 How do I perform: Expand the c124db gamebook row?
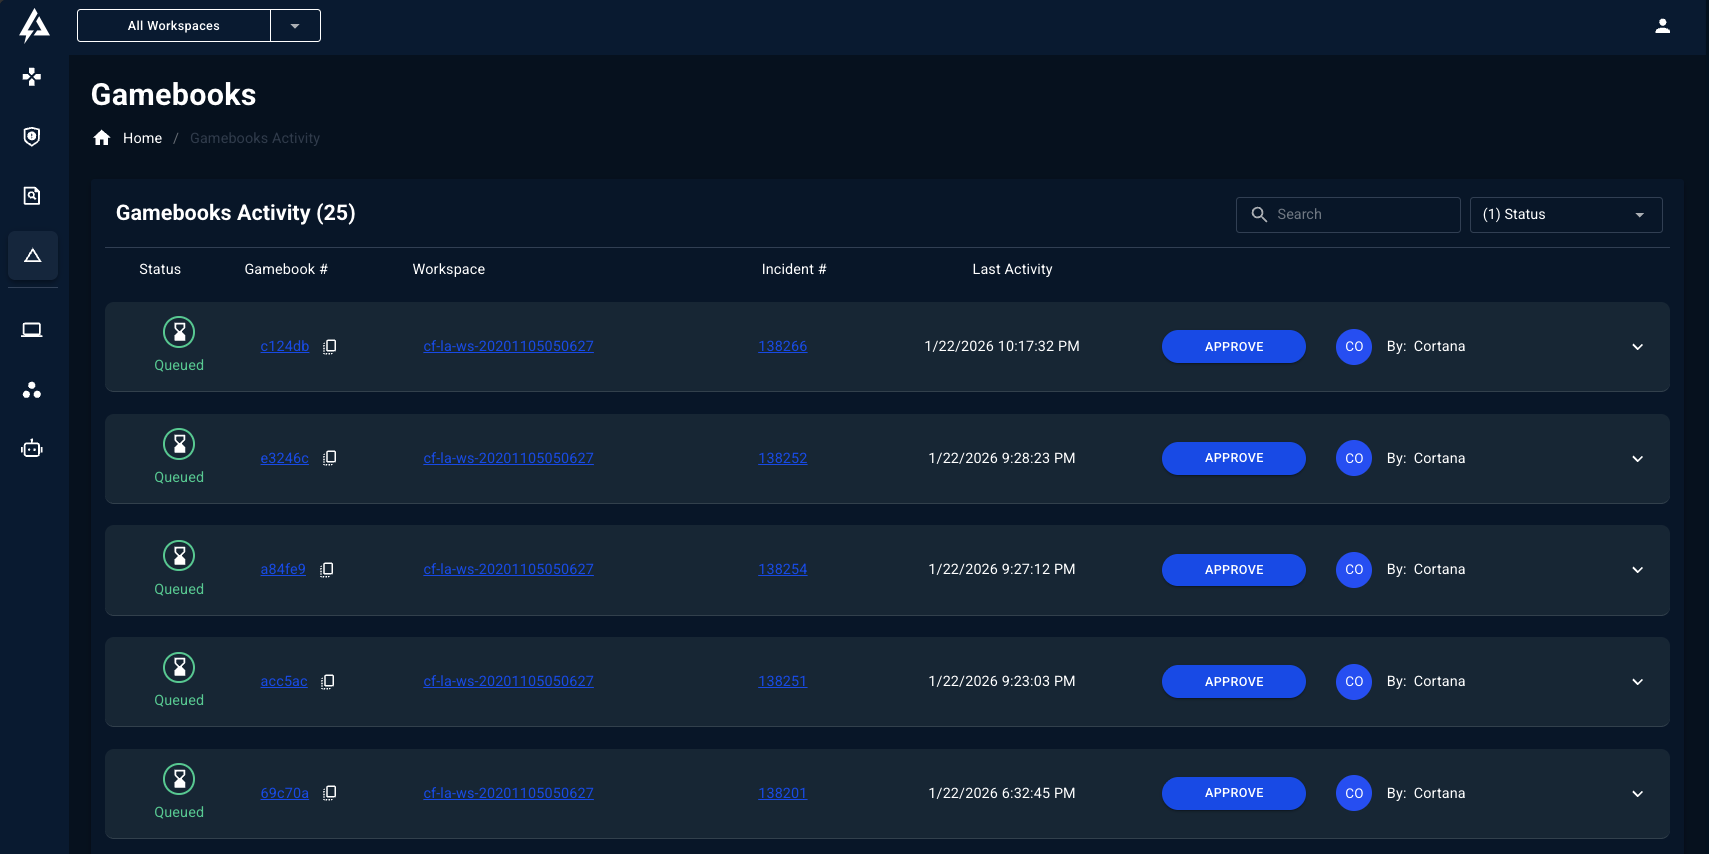pyautogui.click(x=1637, y=347)
